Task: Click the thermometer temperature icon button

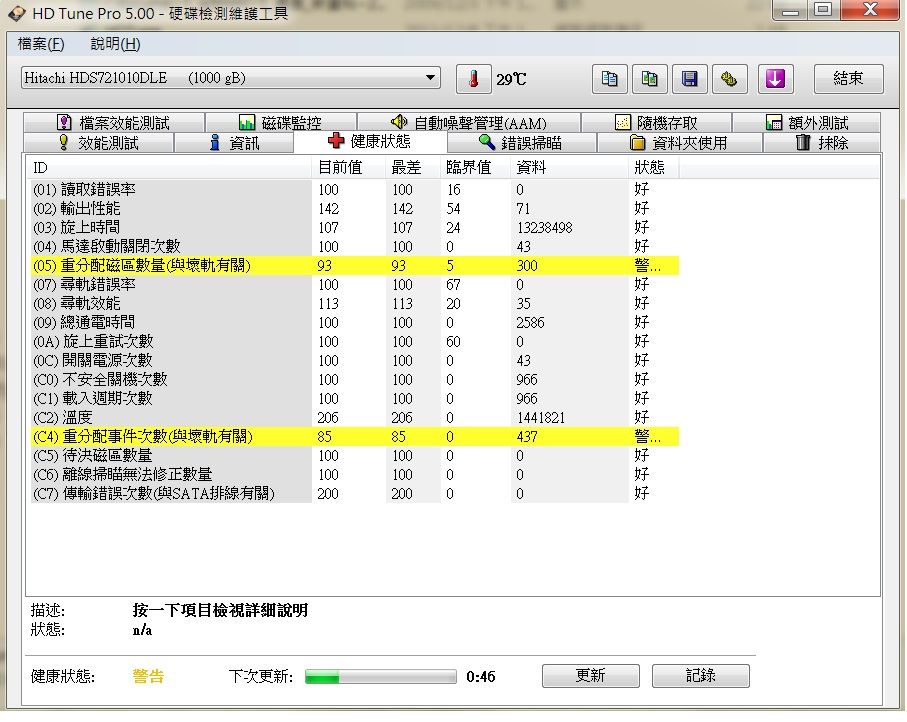Action: pyautogui.click(x=473, y=79)
